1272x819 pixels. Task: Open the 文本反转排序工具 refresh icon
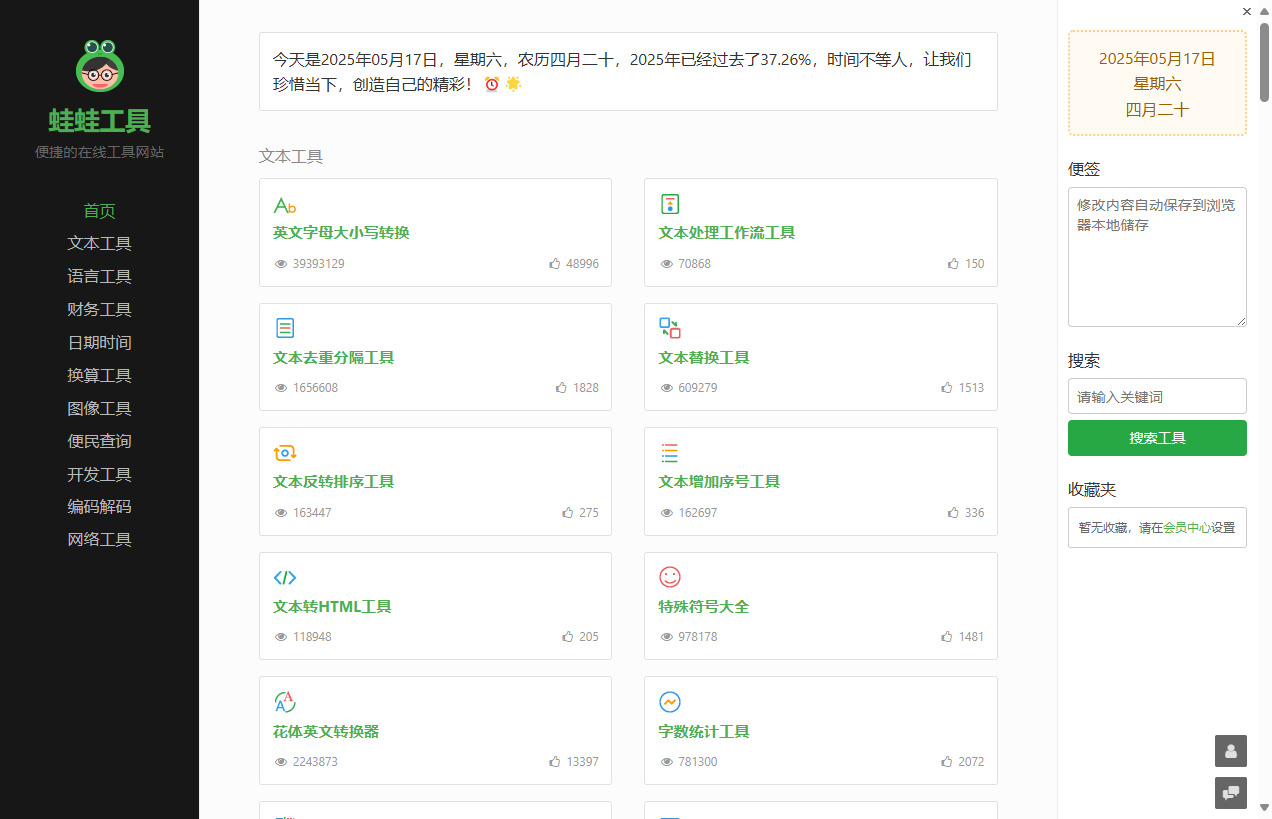click(x=284, y=453)
